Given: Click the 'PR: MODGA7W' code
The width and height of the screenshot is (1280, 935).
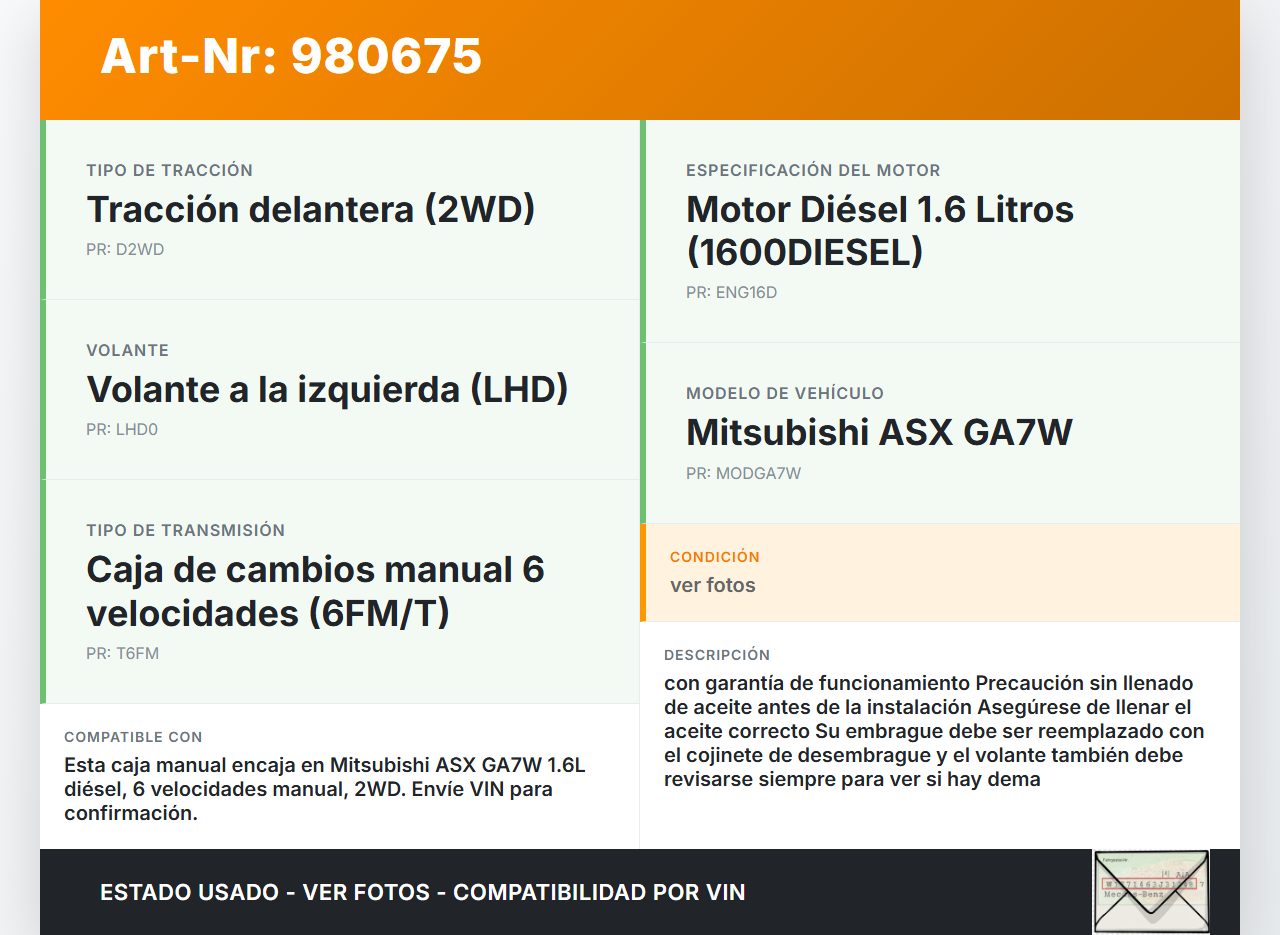Looking at the screenshot, I should coord(744,474).
